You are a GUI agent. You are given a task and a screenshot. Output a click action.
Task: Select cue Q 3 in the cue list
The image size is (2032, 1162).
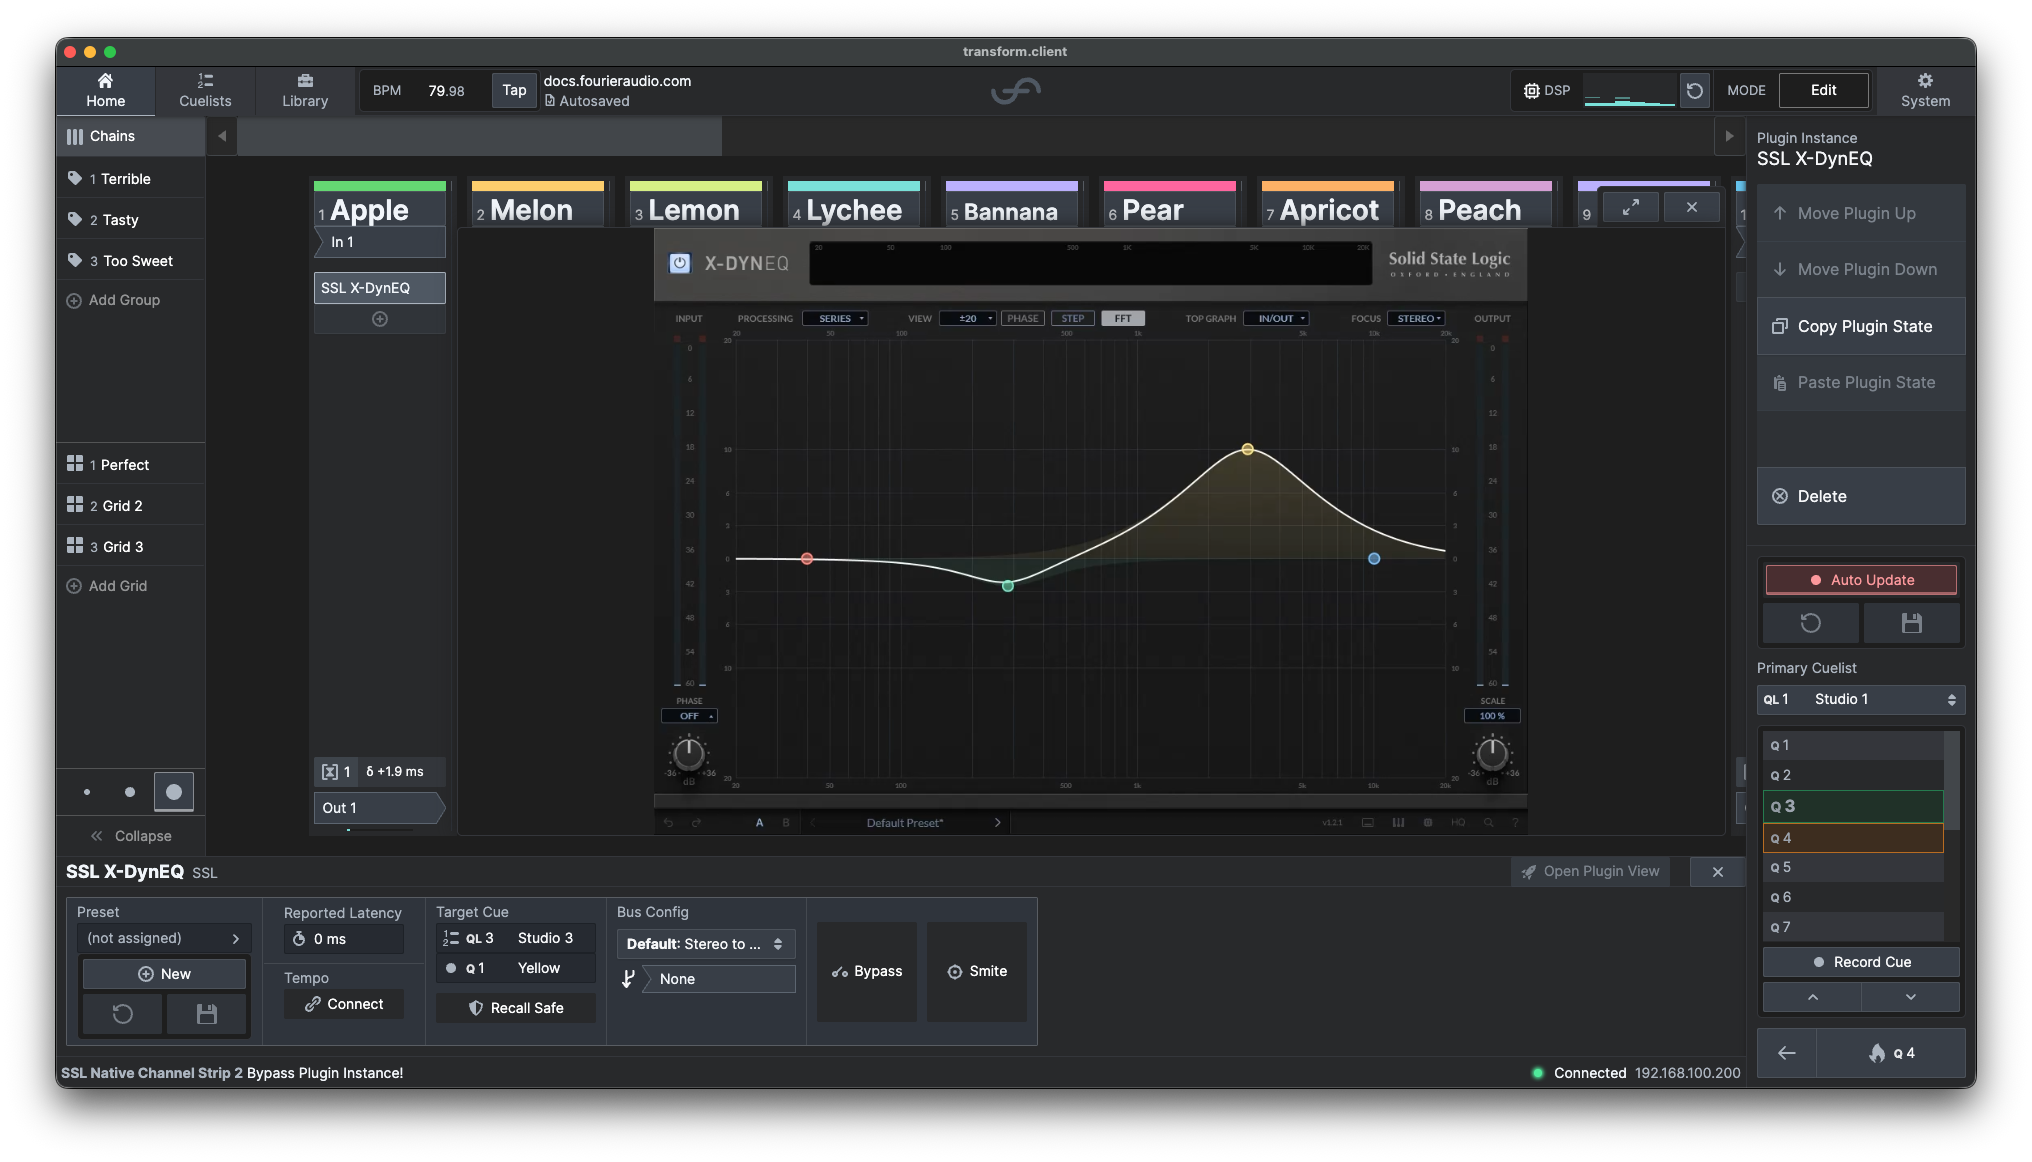tap(1853, 806)
